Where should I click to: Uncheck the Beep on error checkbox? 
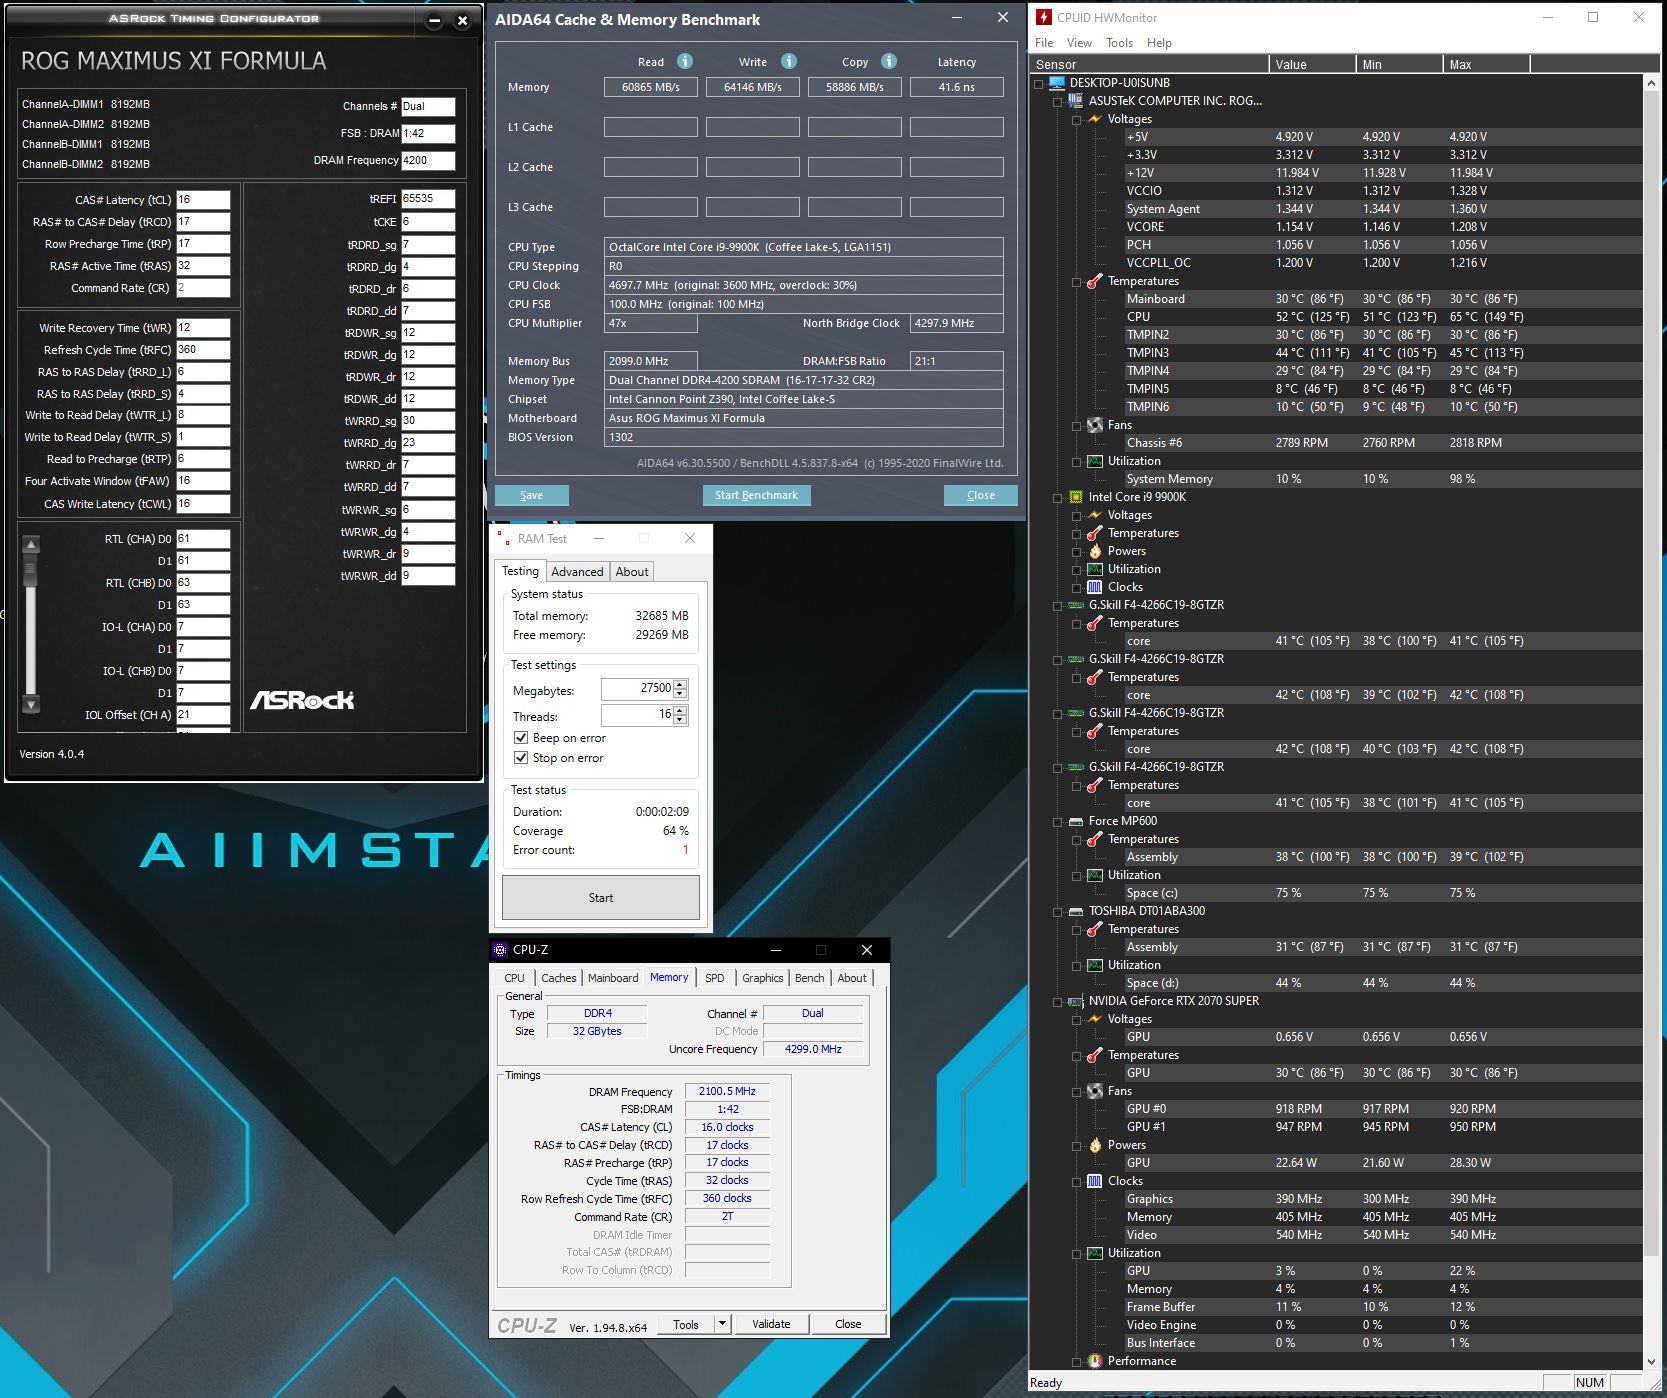[521, 738]
